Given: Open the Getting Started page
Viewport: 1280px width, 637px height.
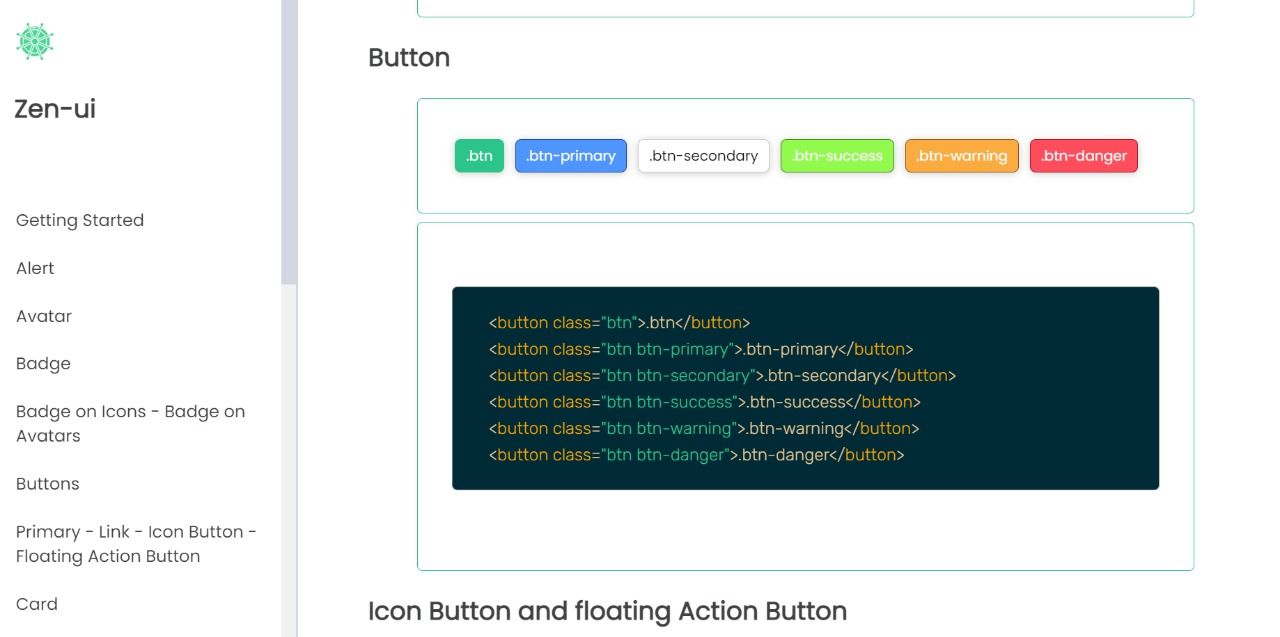Looking at the screenshot, I should [80, 220].
